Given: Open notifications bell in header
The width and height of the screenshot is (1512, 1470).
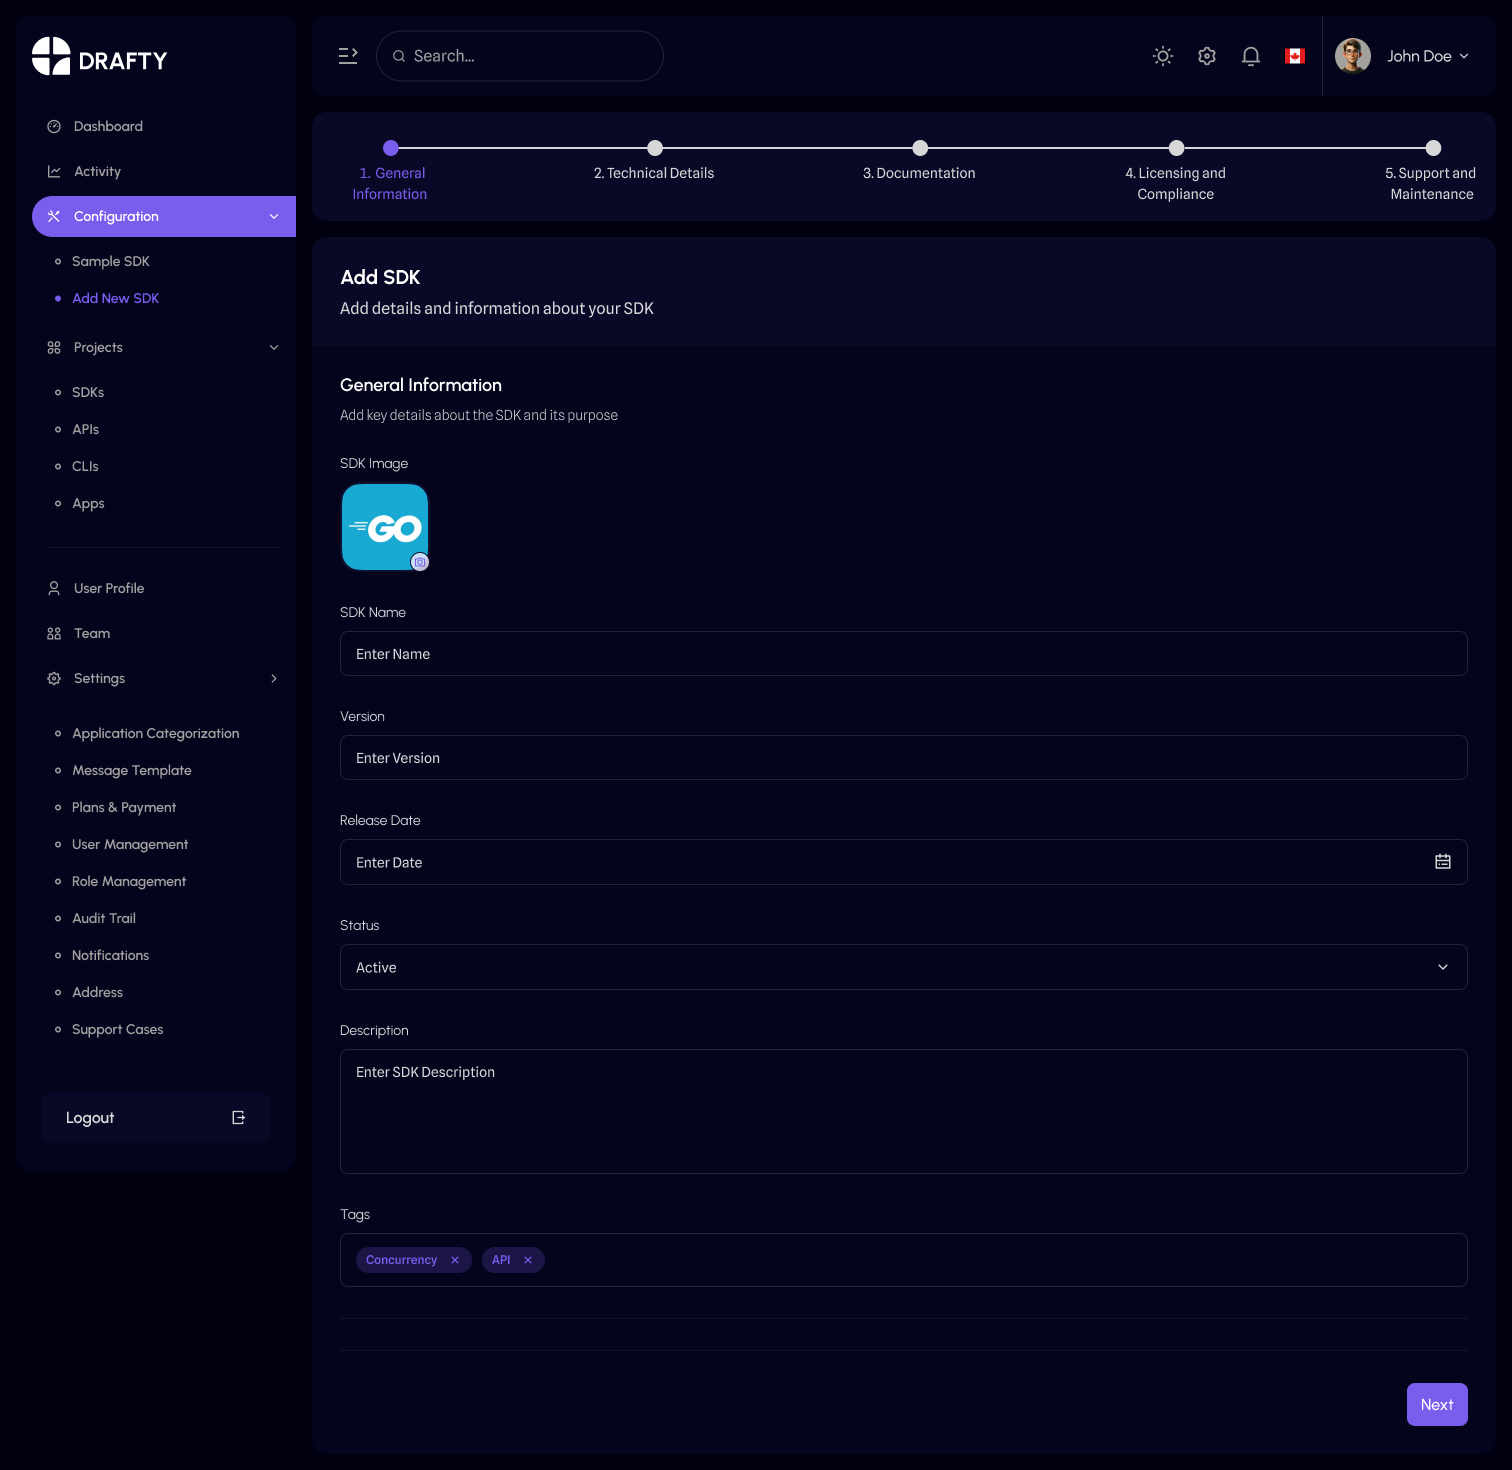Looking at the screenshot, I should tap(1250, 56).
